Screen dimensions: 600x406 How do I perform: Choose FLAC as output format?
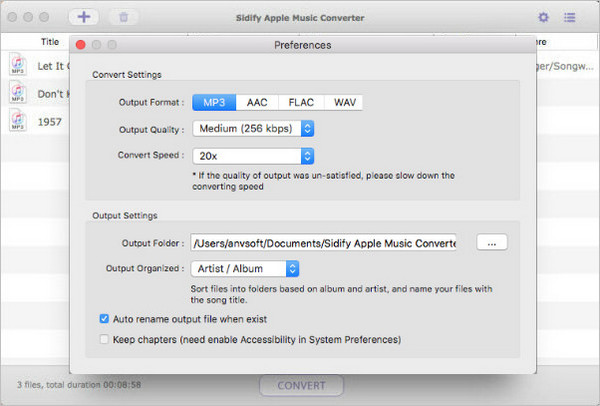pos(301,103)
